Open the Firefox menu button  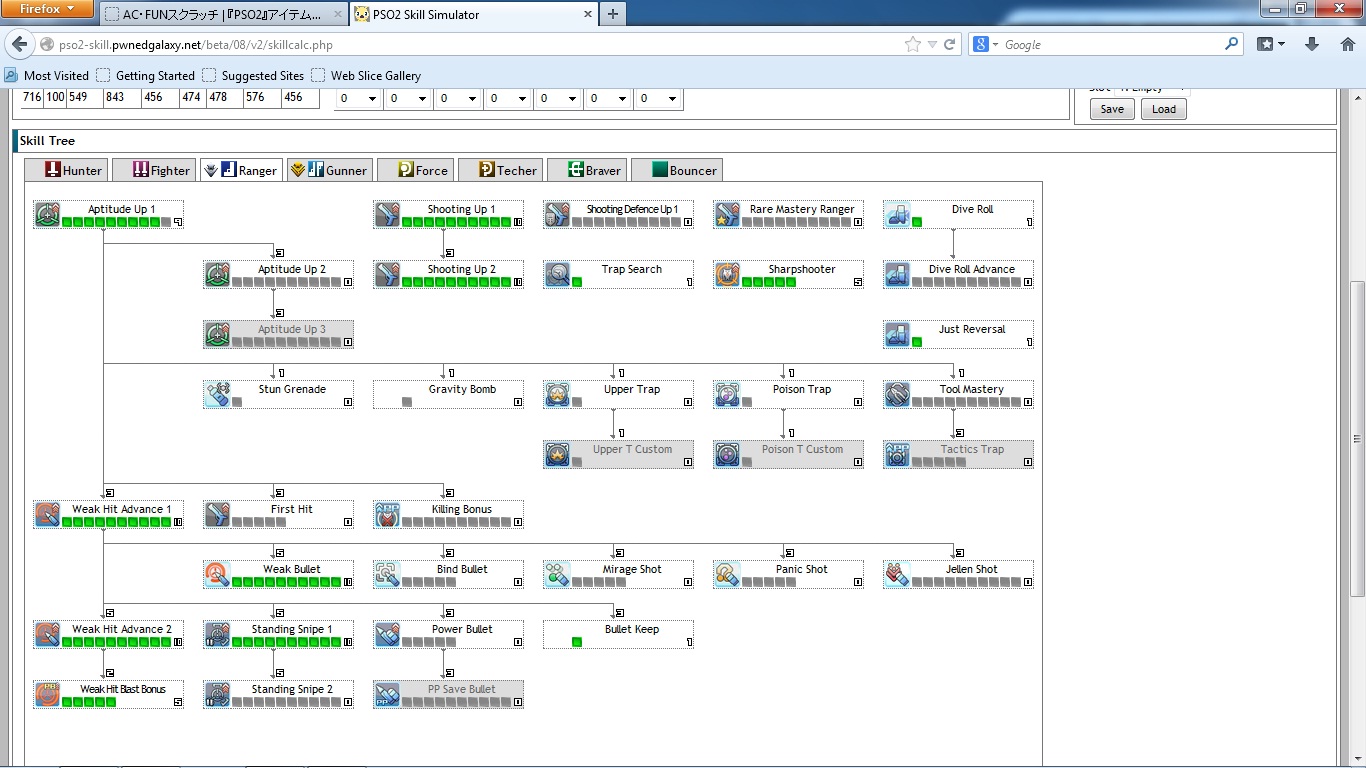pos(47,9)
